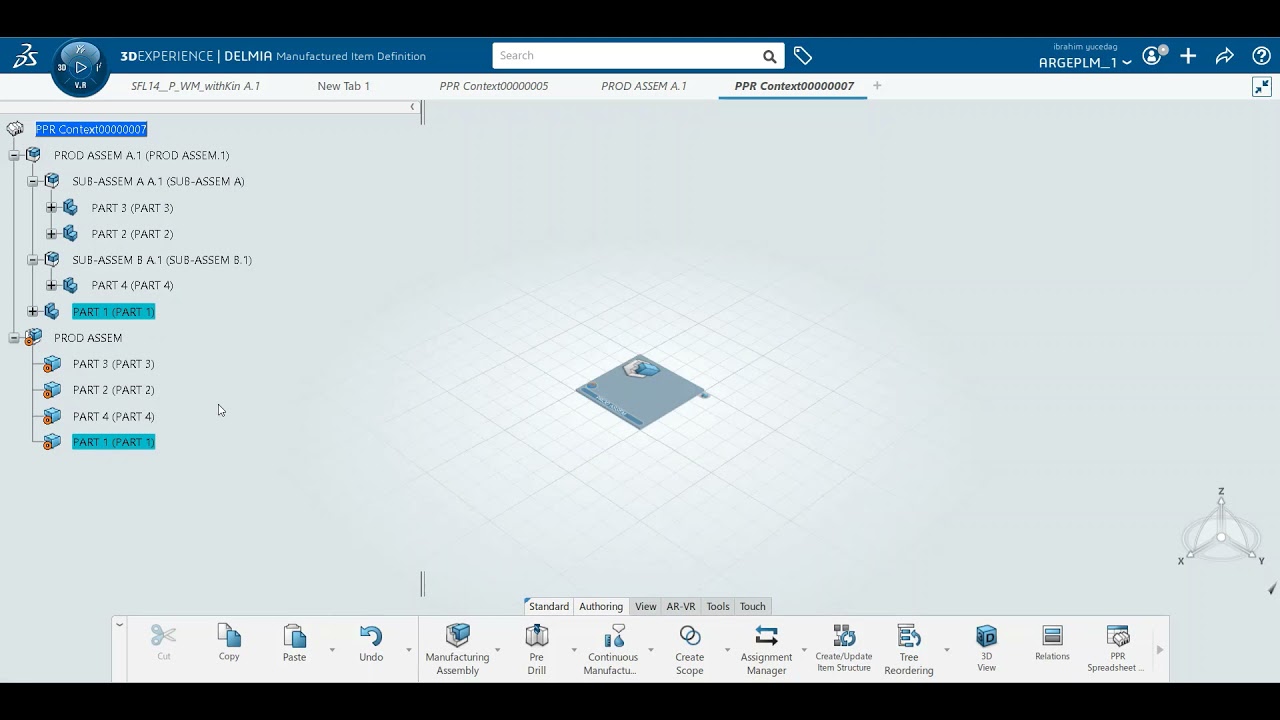Open the Undo dropdown arrow
This screenshot has height=720, width=1280.
pyautogui.click(x=408, y=650)
